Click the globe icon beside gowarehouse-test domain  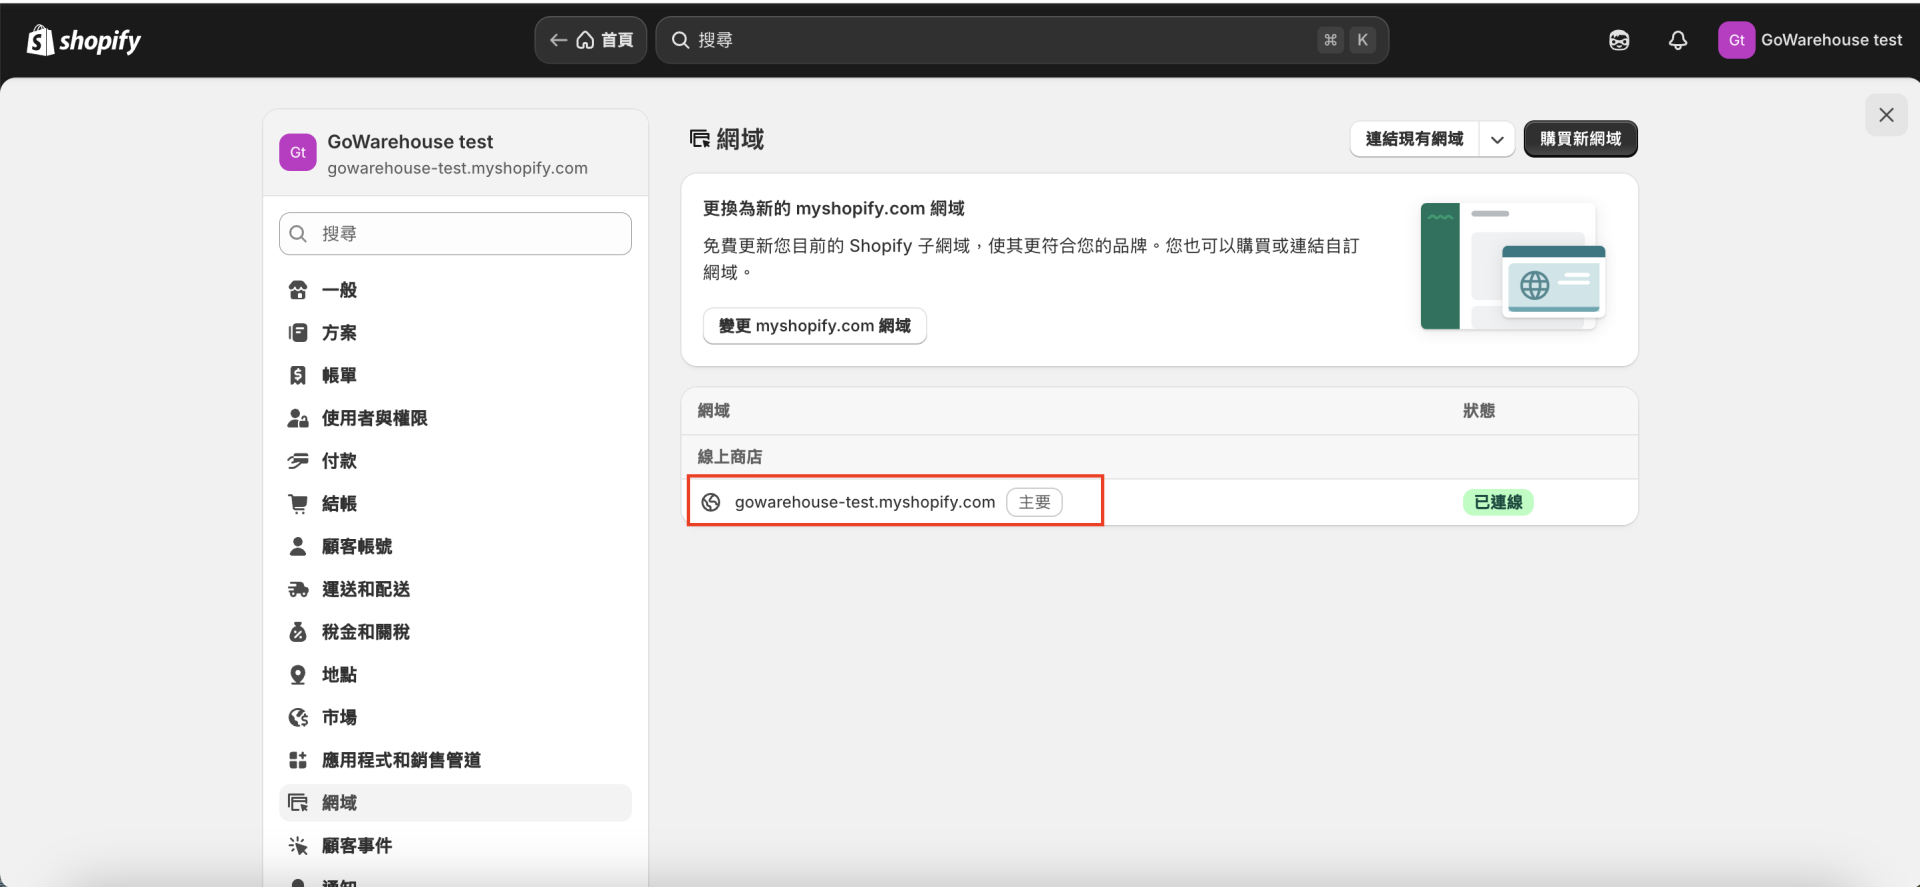coord(711,502)
